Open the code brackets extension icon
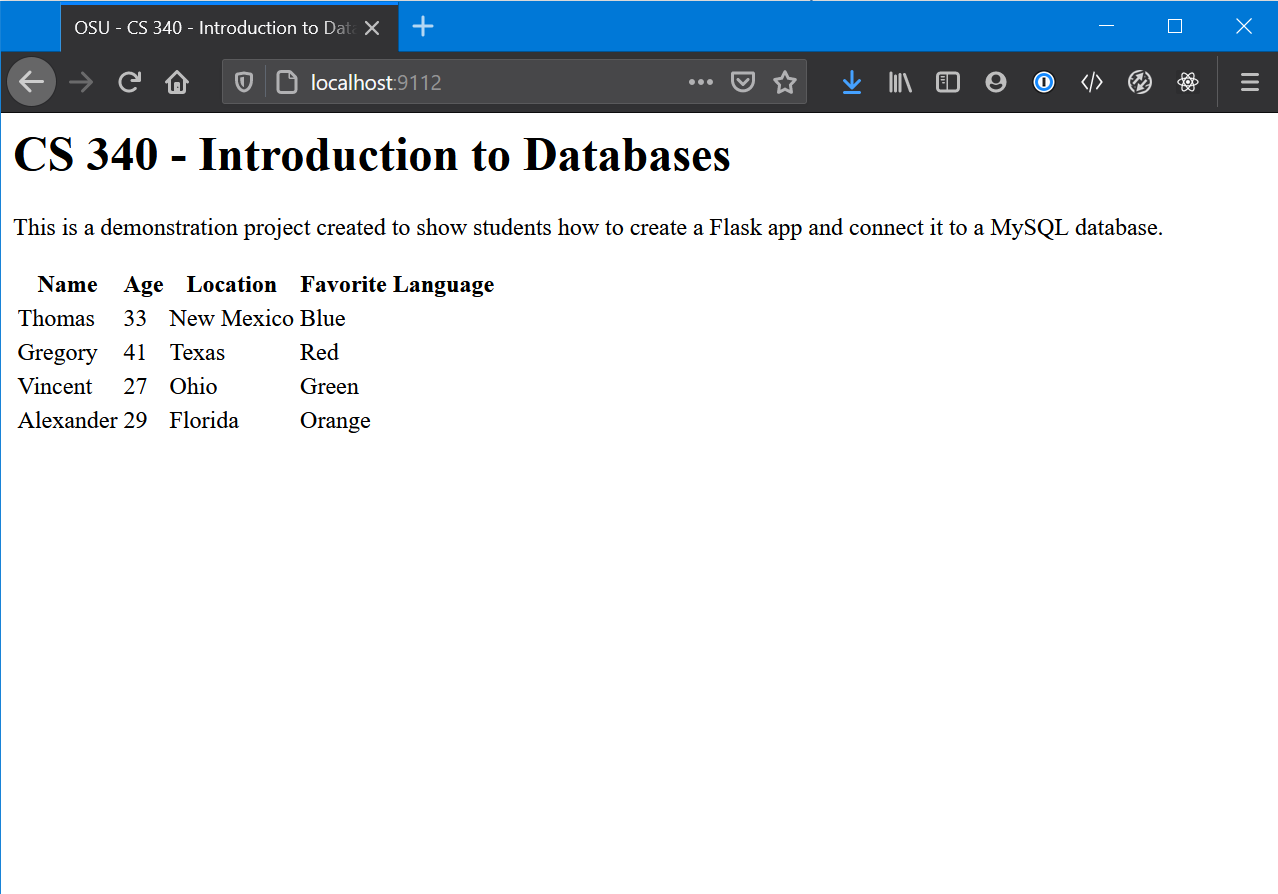 [1092, 82]
